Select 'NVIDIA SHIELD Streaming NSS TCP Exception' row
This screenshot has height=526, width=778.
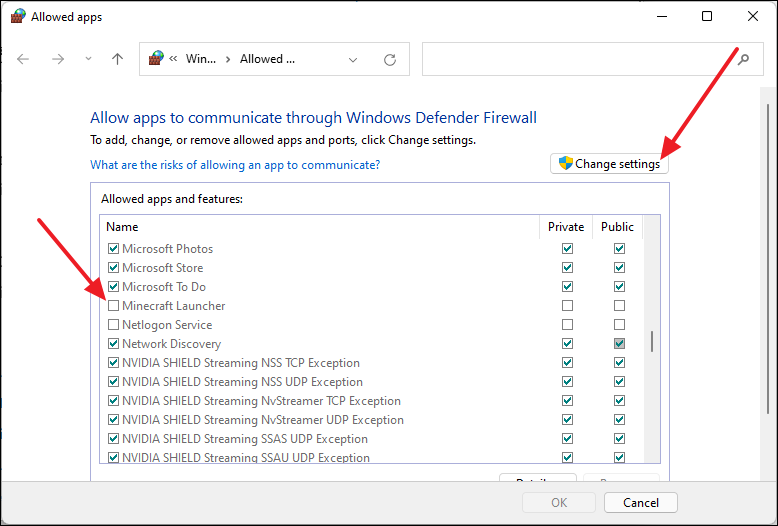click(x=241, y=363)
